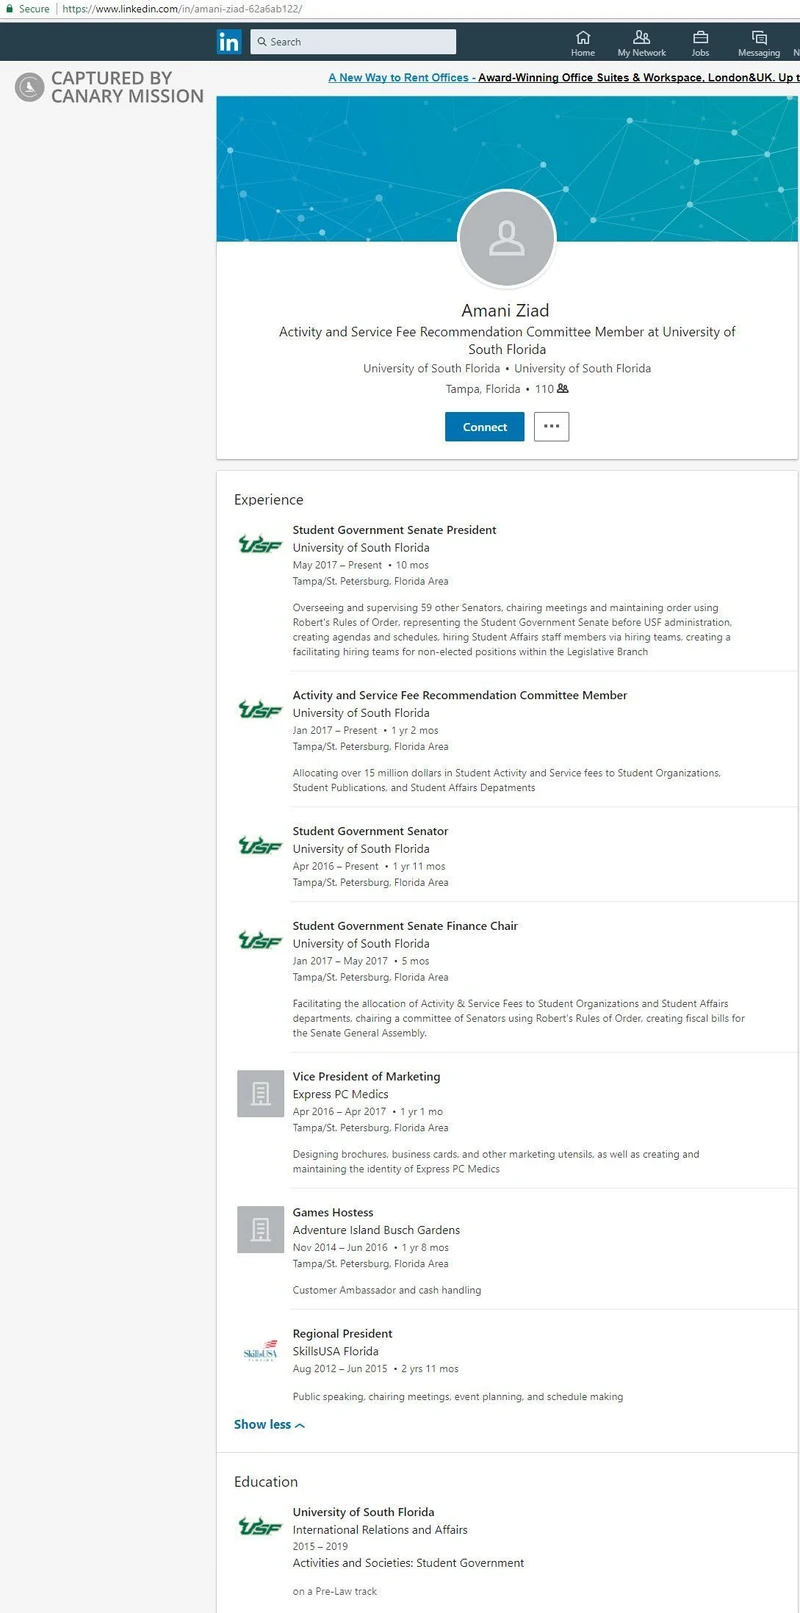Click USF logo beside Student Government Senator
This screenshot has height=1613, width=800.
260,846
